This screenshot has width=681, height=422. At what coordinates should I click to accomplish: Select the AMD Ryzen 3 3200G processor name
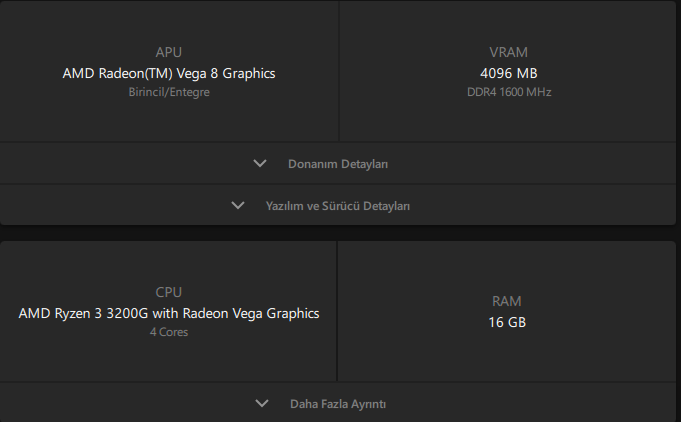click(x=169, y=313)
